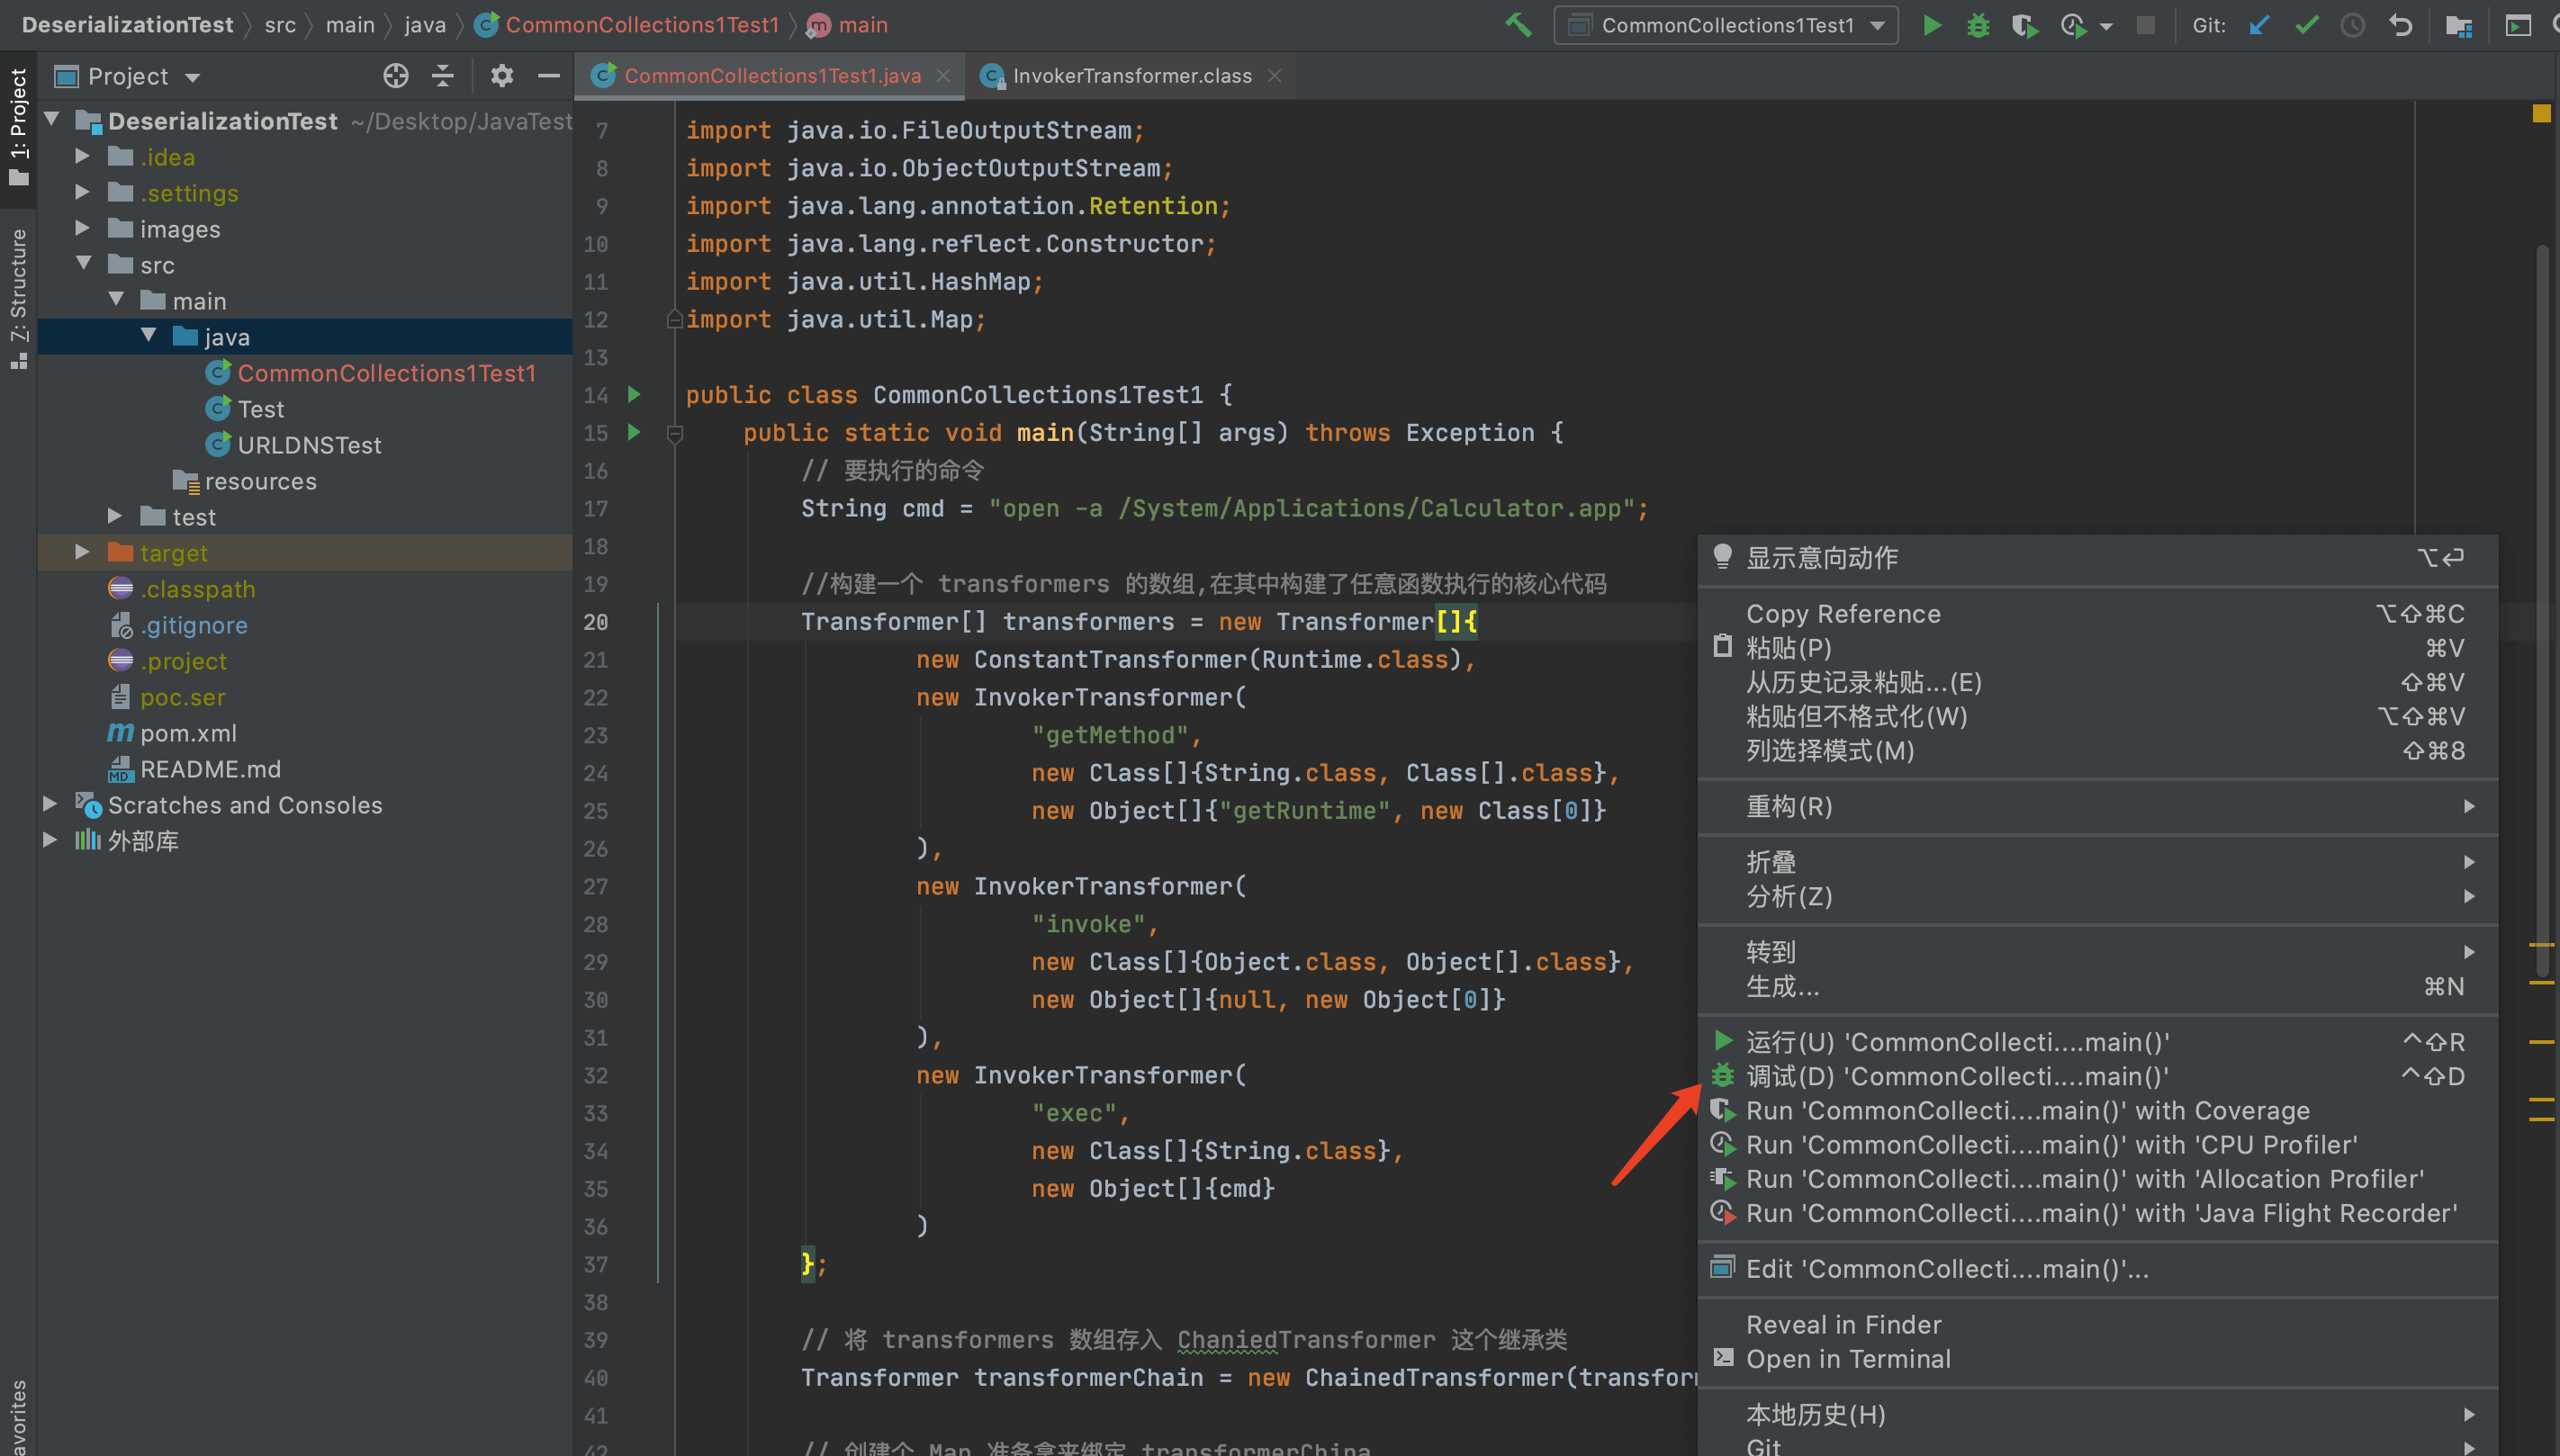The image size is (2560, 1456).
Task: Click the Git commit checkmark icon
Action: click(2306, 25)
